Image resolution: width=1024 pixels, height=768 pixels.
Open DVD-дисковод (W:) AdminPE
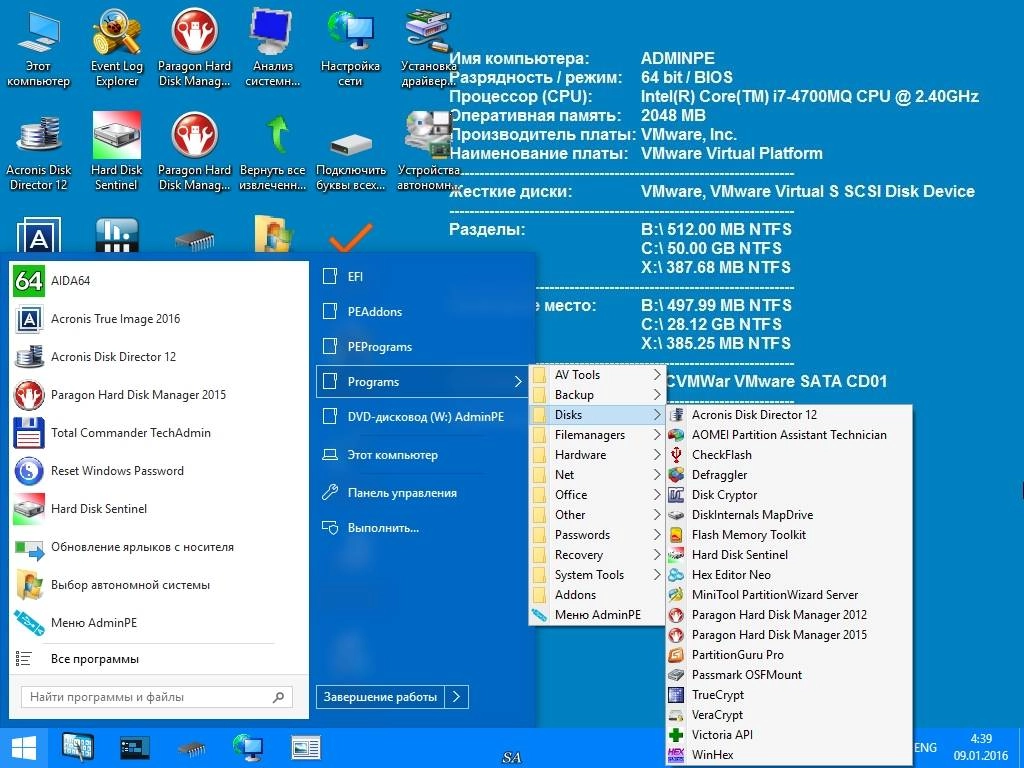422,417
